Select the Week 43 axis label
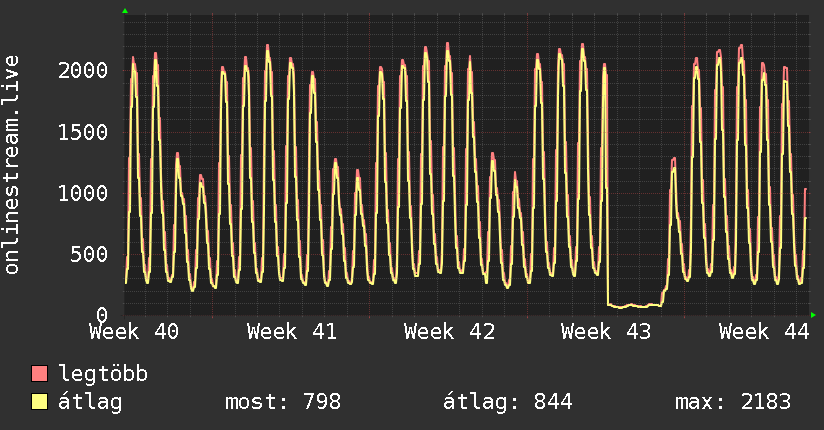824x430 pixels. click(x=606, y=332)
